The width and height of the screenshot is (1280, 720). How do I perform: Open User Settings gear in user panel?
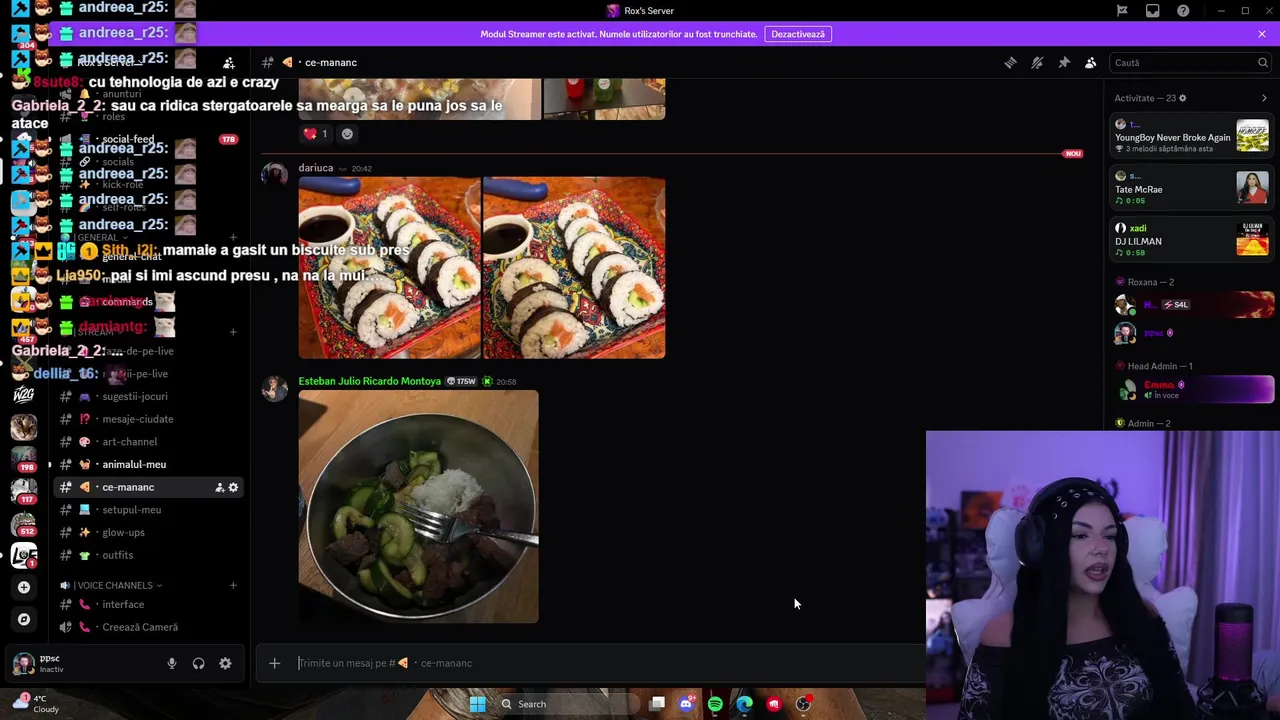click(225, 663)
